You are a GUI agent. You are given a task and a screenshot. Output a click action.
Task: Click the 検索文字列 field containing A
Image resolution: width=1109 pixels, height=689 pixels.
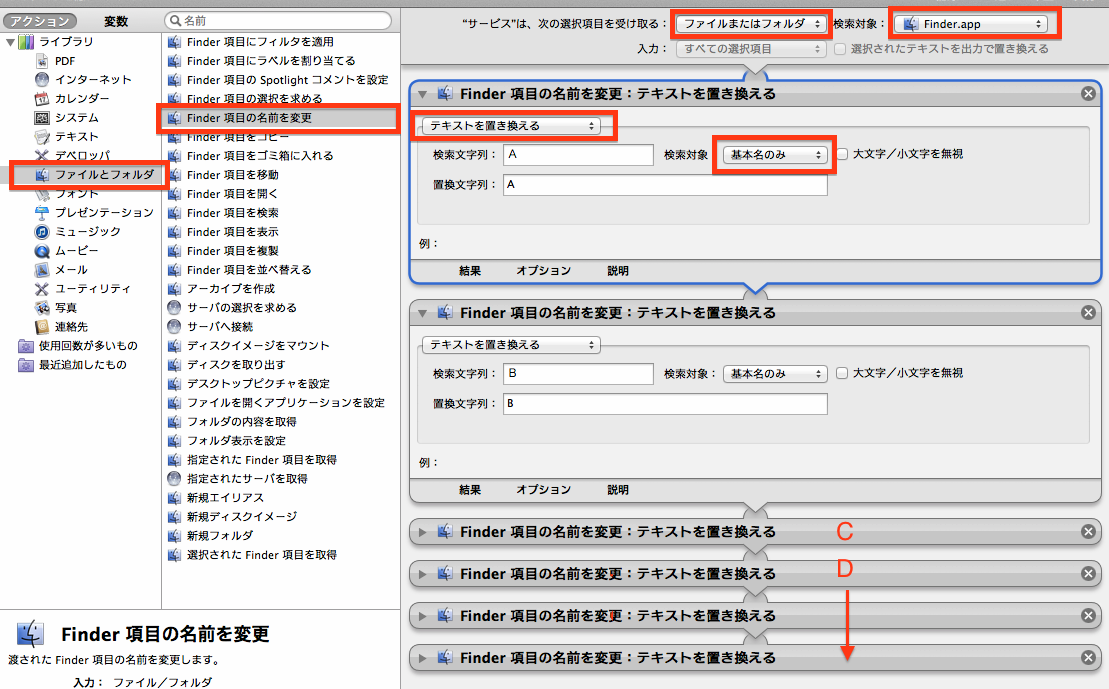coord(579,154)
